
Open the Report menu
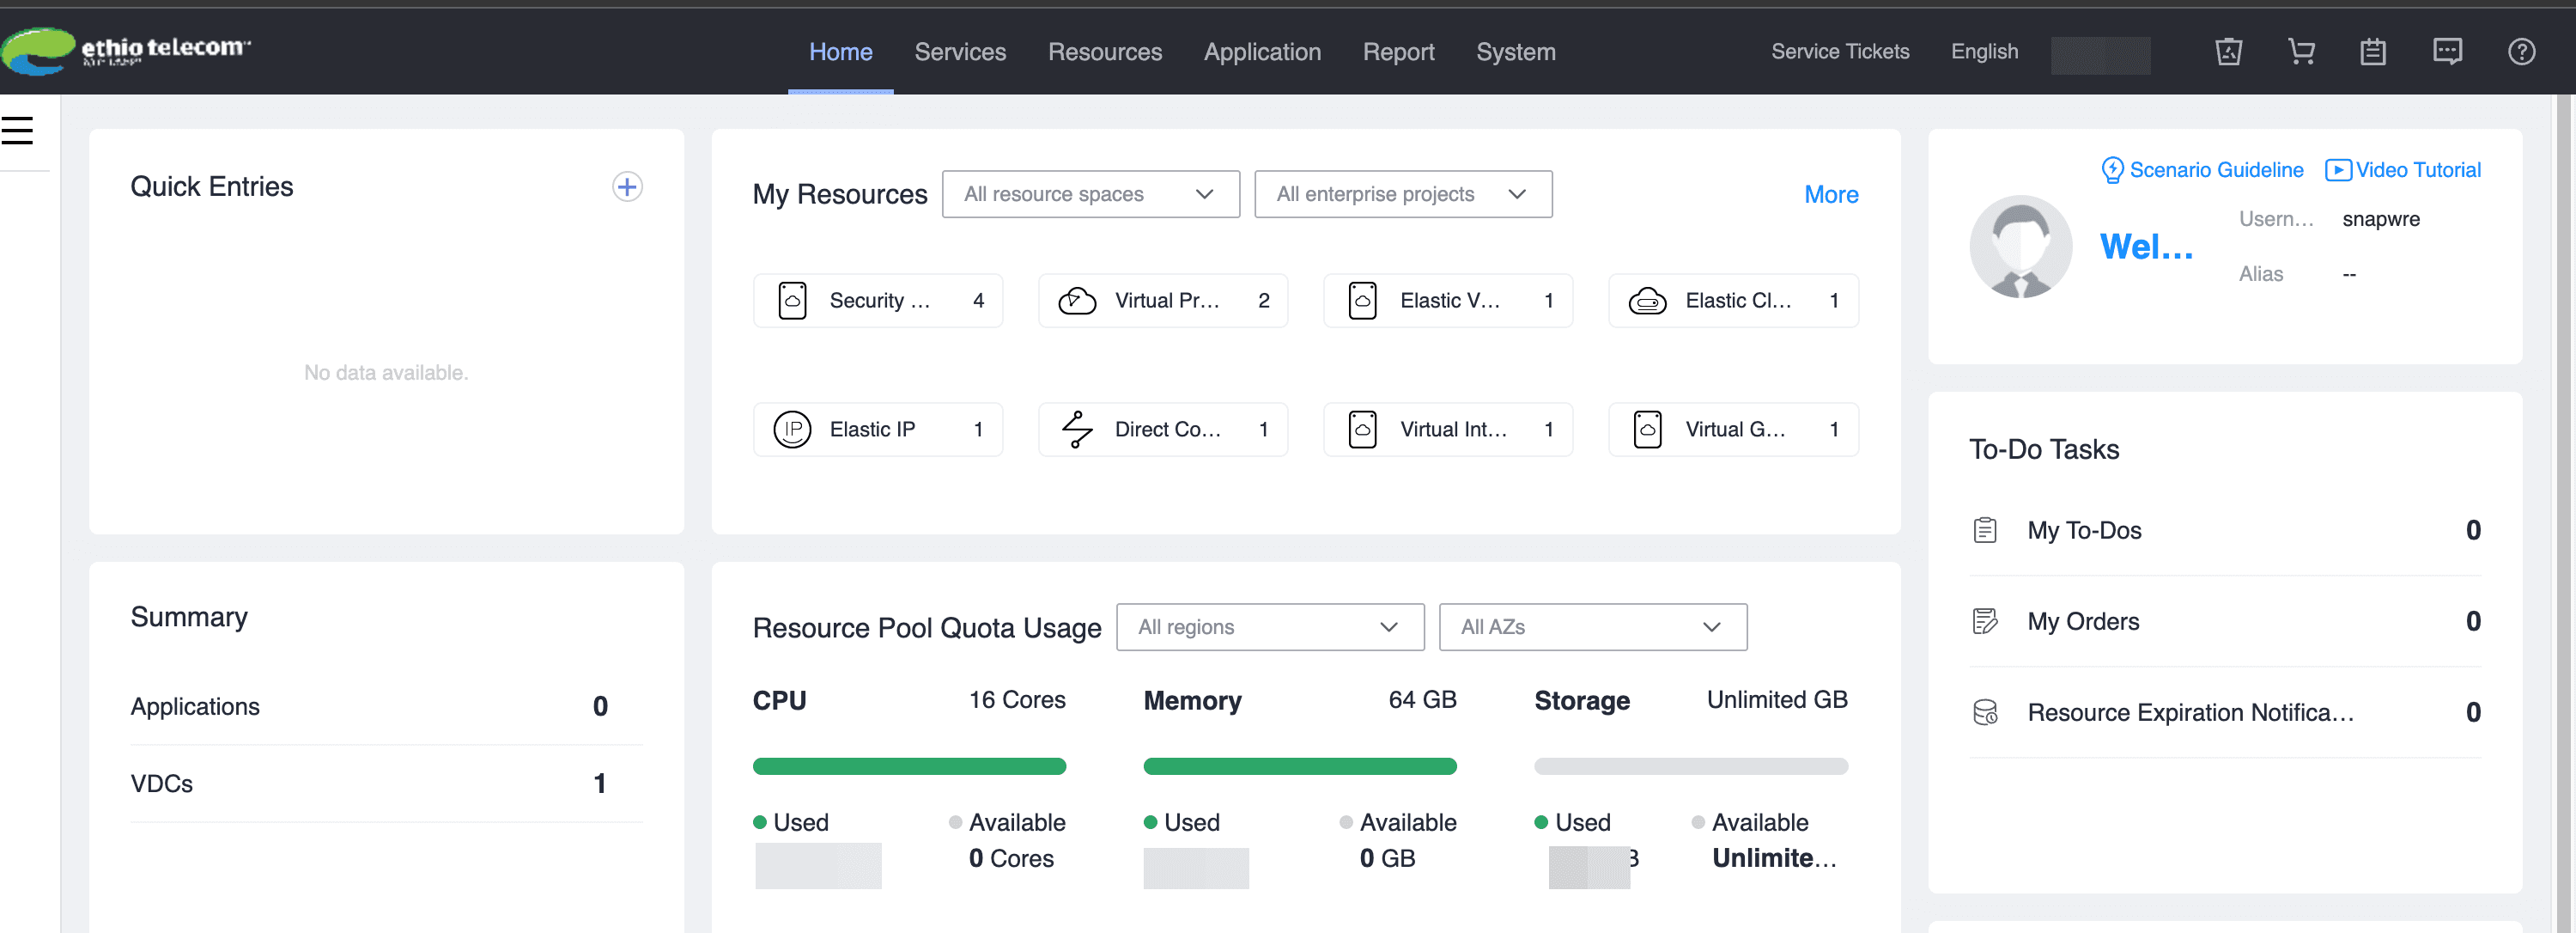click(x=1398, y=52)
